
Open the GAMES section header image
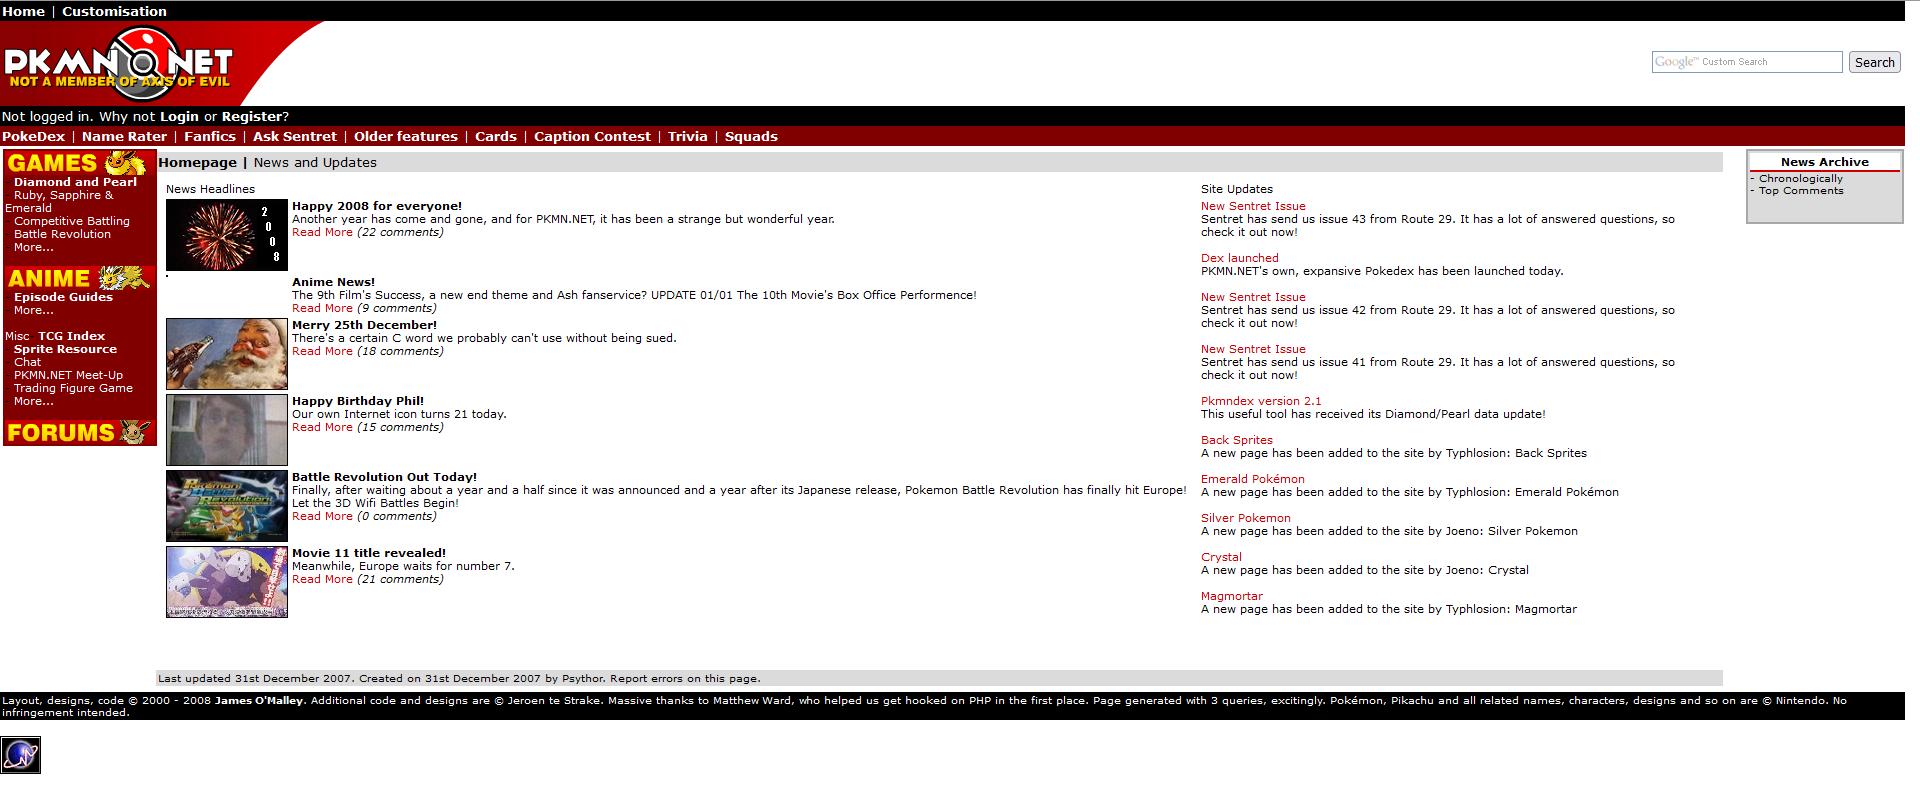(x=78, y=163)
